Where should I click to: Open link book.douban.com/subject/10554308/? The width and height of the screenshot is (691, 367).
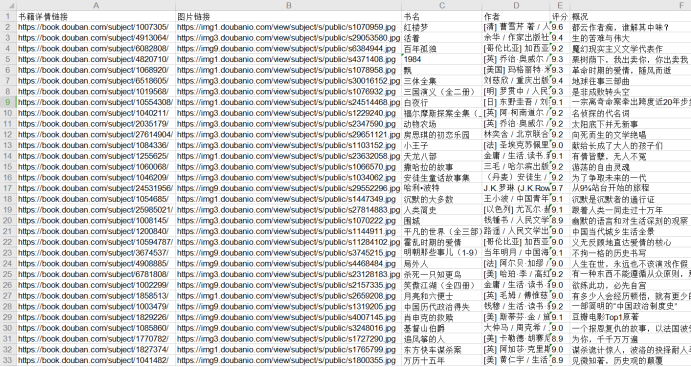pyautogui.click(x=95, y=102)
